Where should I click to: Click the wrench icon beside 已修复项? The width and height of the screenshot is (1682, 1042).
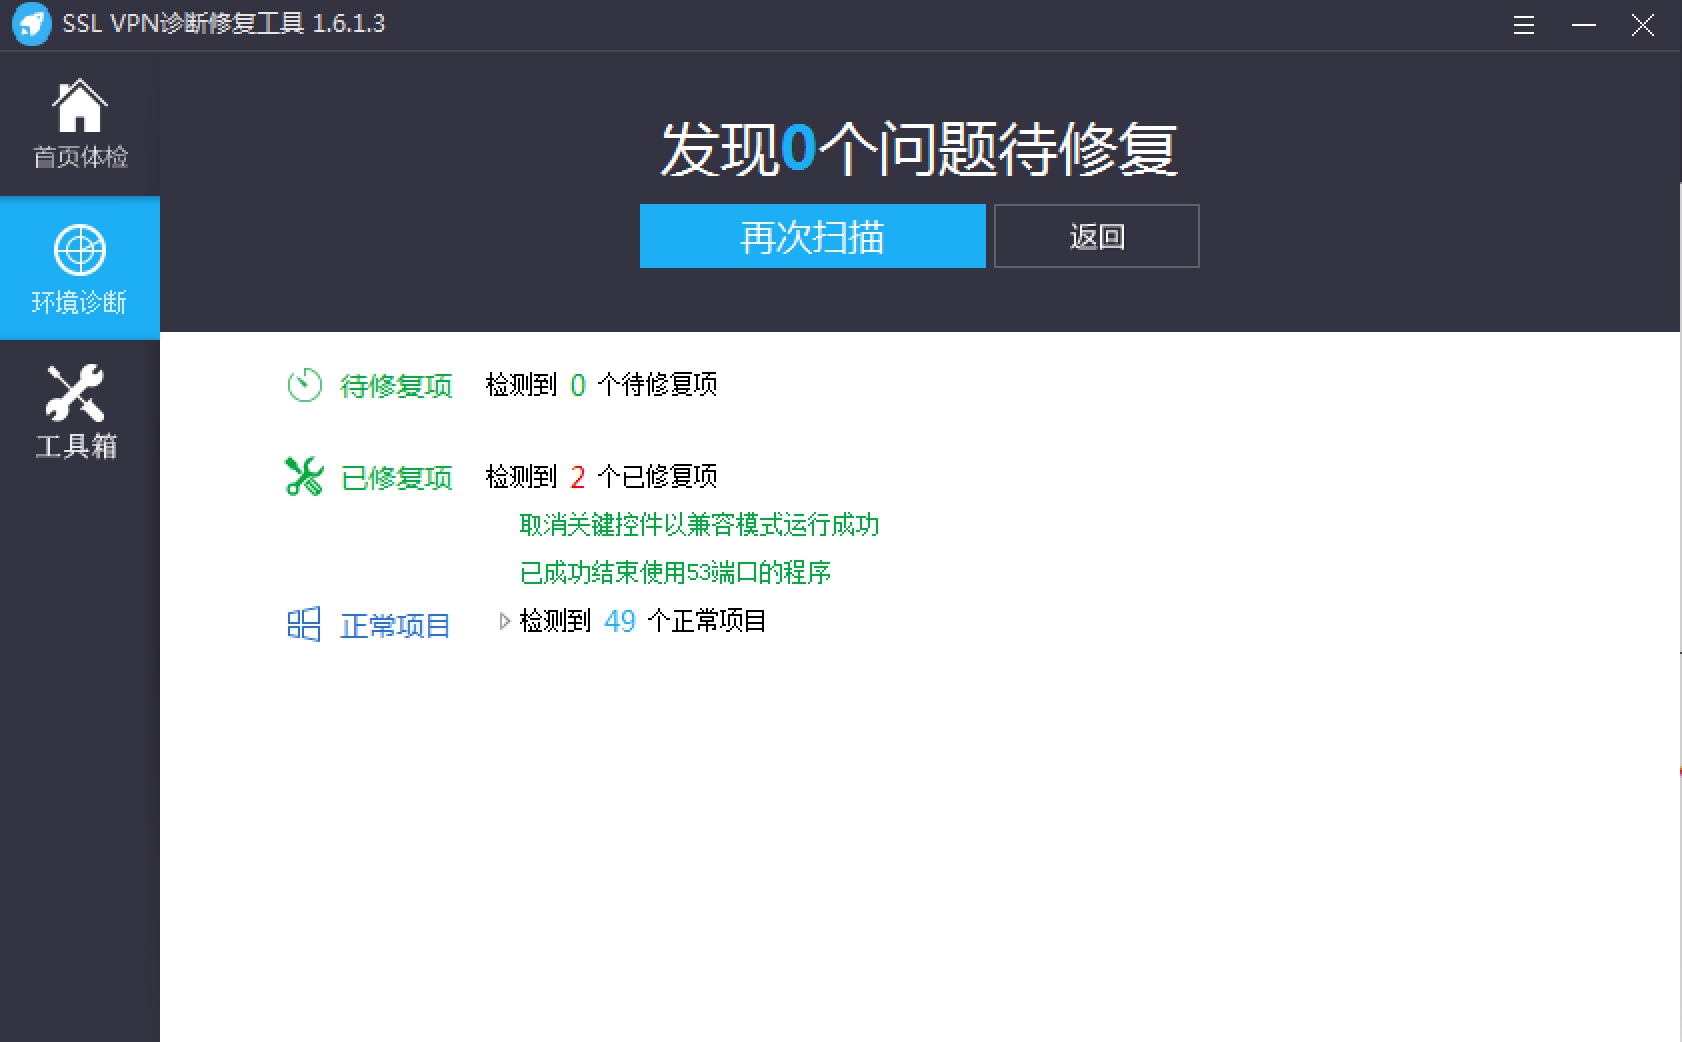coord(304,476)
